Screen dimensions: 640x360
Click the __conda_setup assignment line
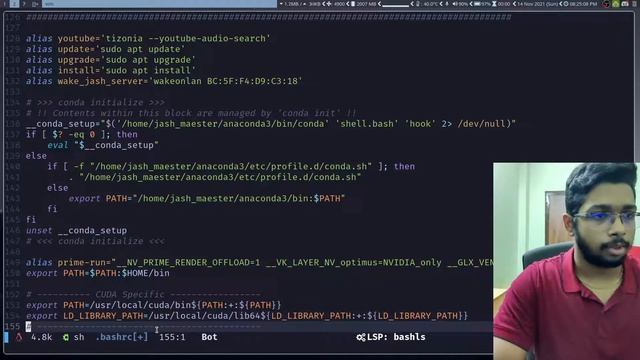pos(271,124)
